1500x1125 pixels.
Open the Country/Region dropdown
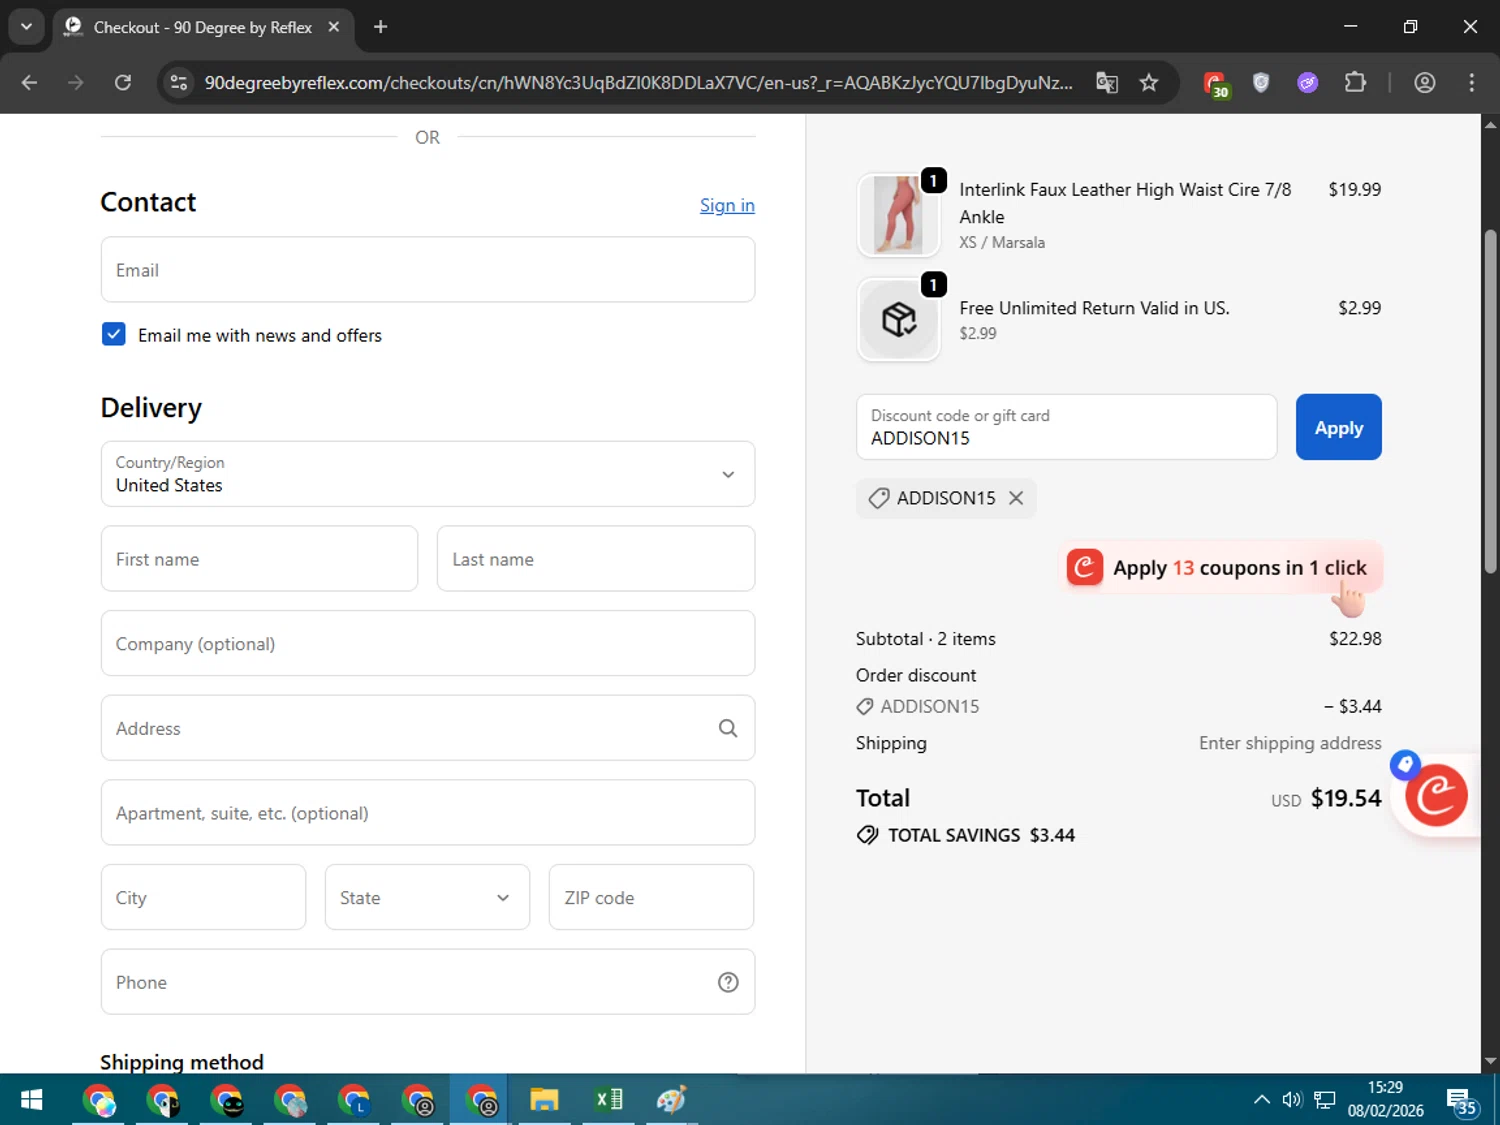pyautogui.click(x=428, y=474)
